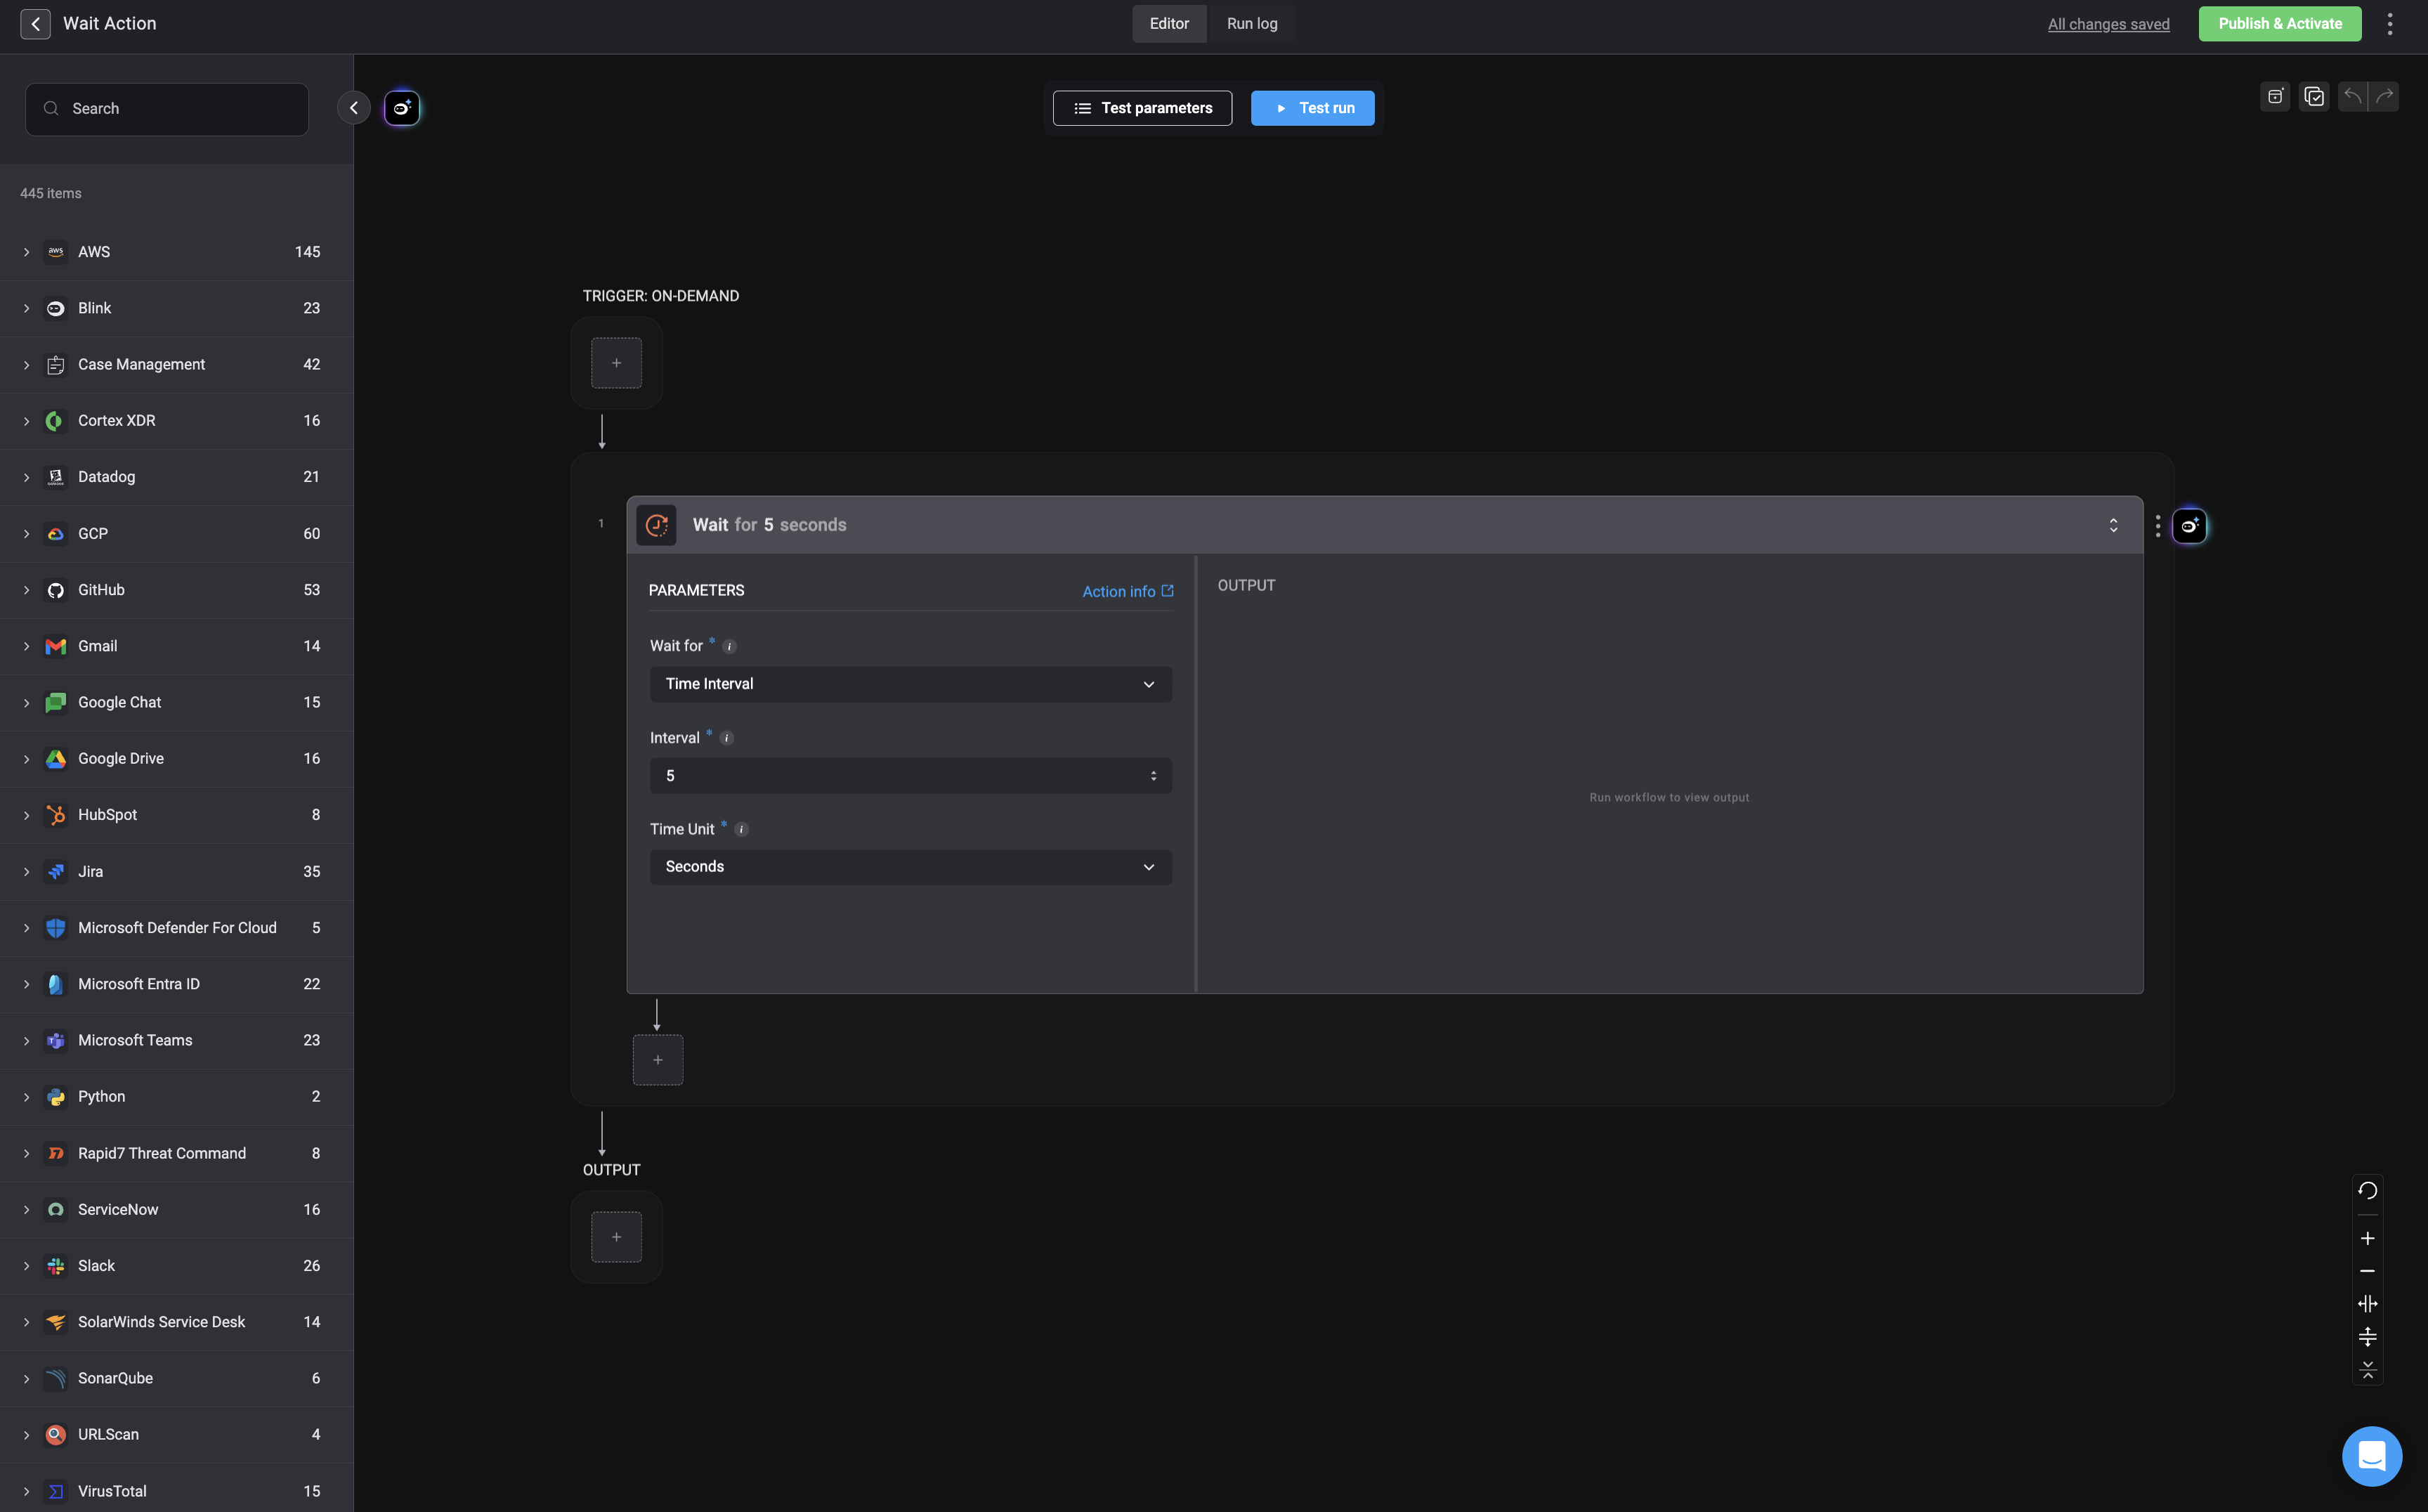Collapse the left sidebar panel
Image resolution: width=2428 pixels, height=1512 pixels.
click(x=353, y=108)
